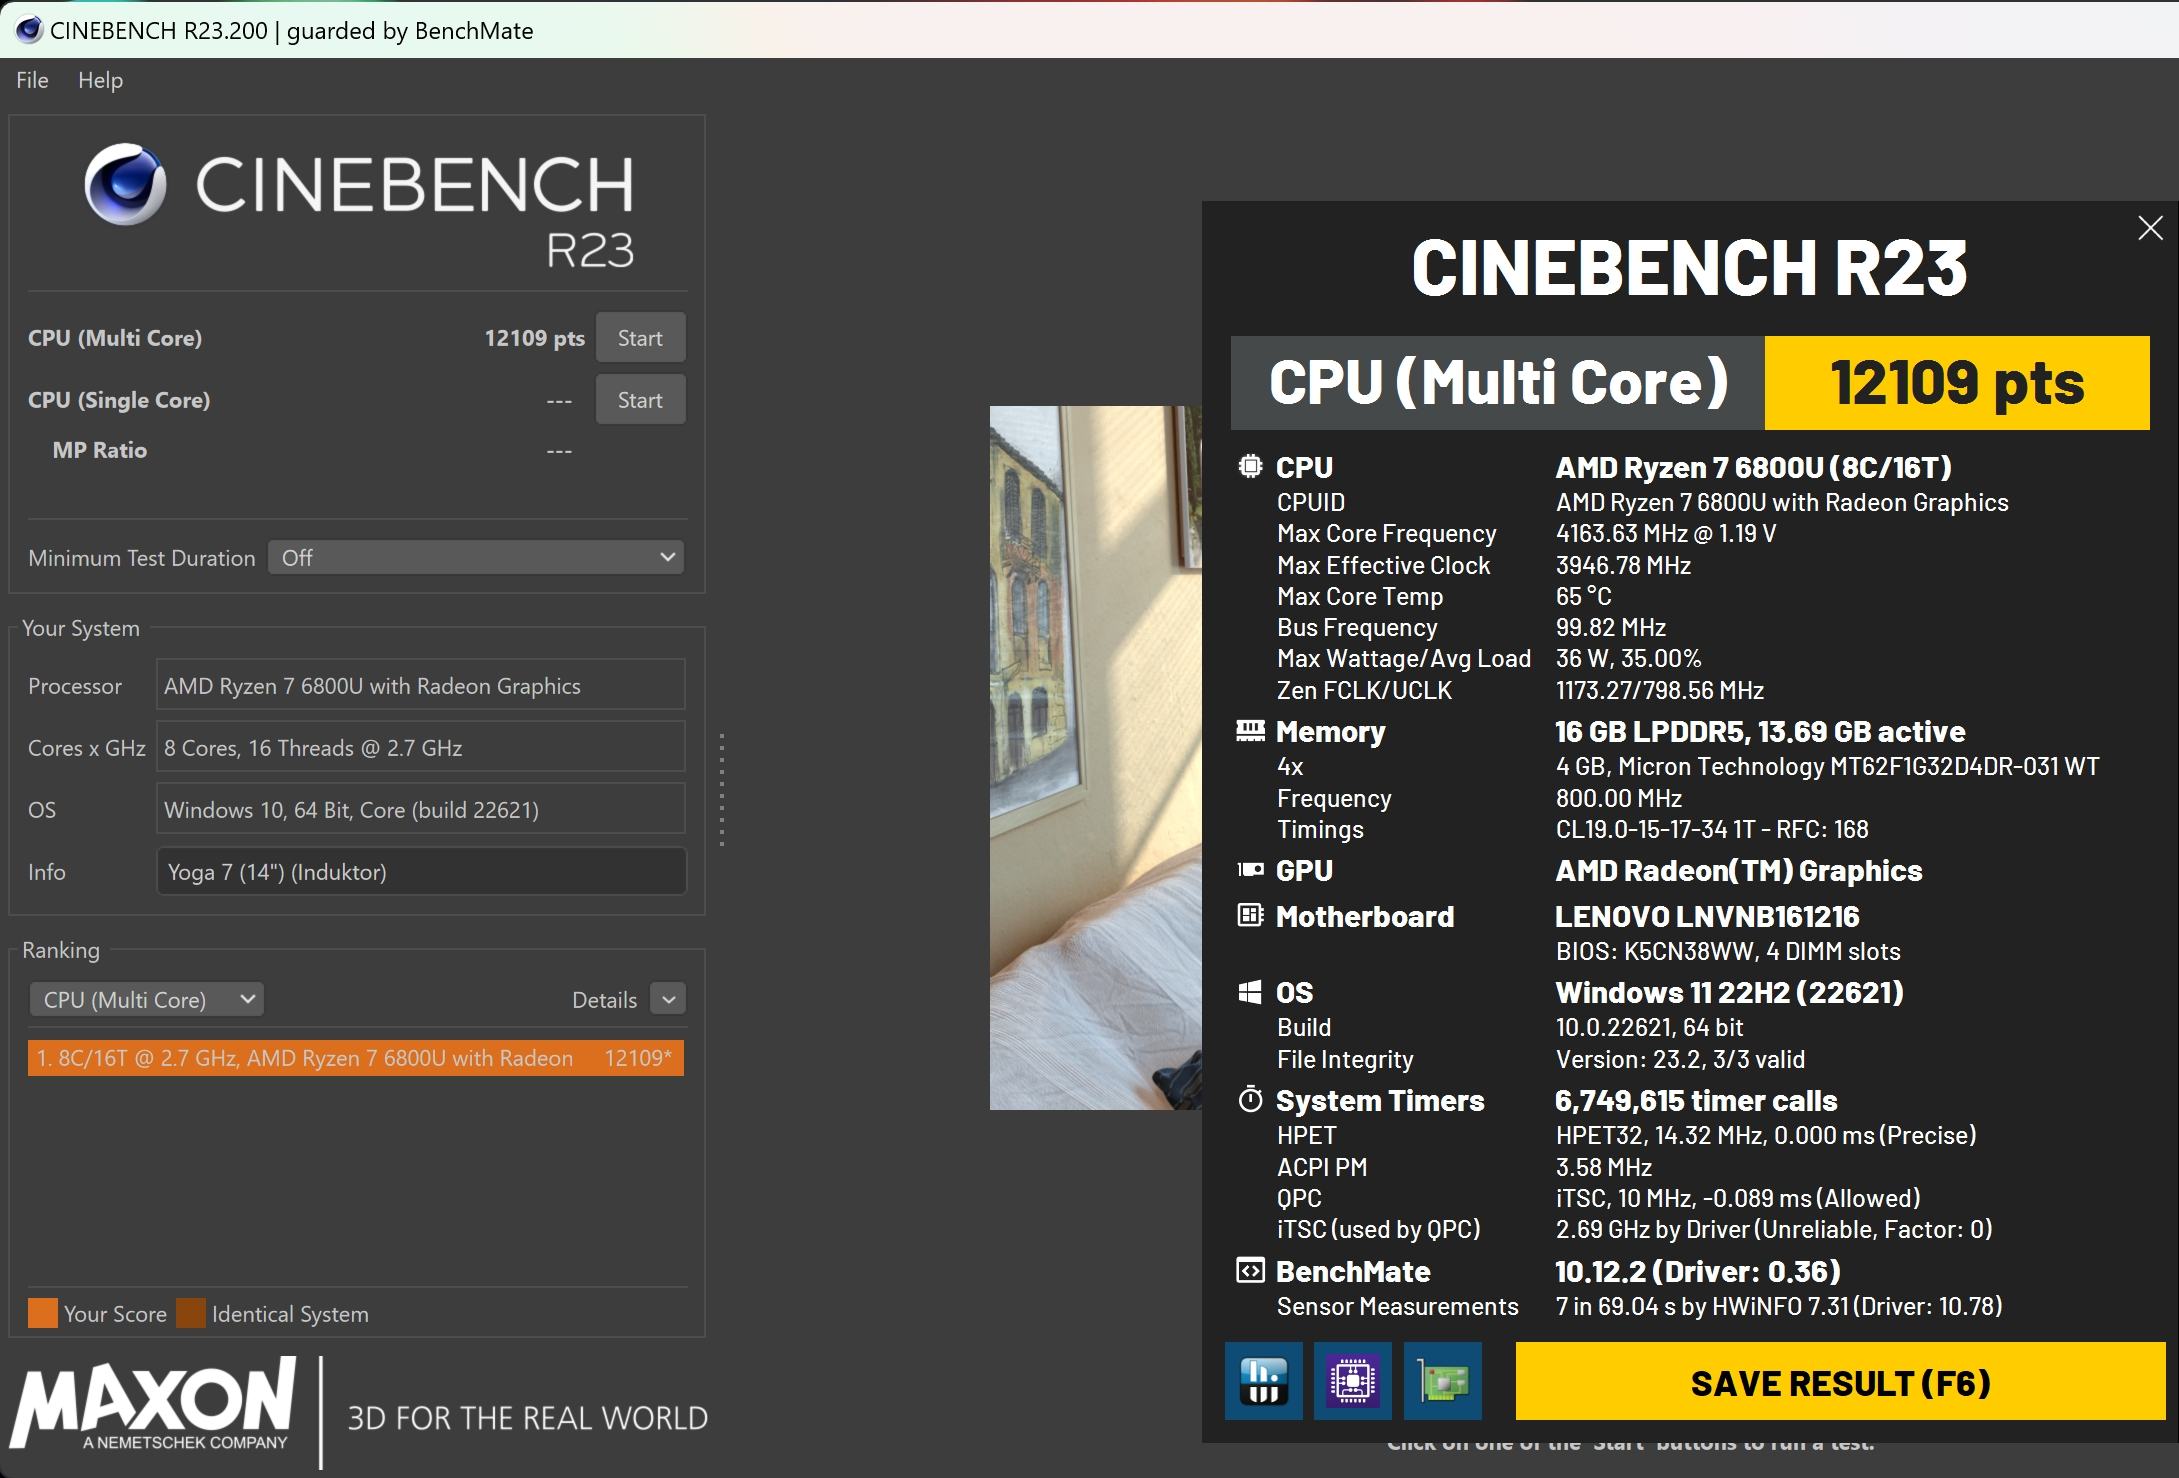
Task: Click 'HPET32, 14.32 MHz, 0.000 ms (Precise)' value
Action: click(x=1766, y=1135)
